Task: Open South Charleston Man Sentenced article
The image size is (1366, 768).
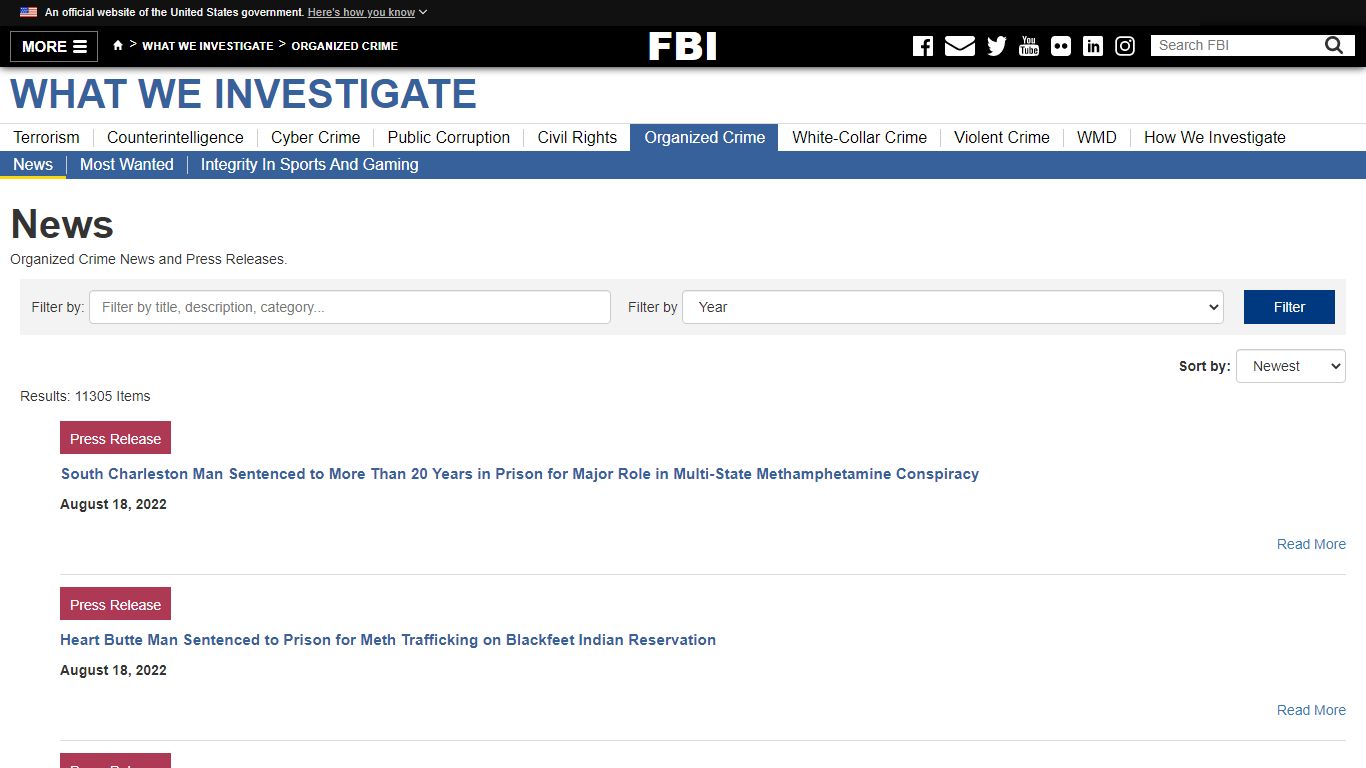Action: (519, 474)
